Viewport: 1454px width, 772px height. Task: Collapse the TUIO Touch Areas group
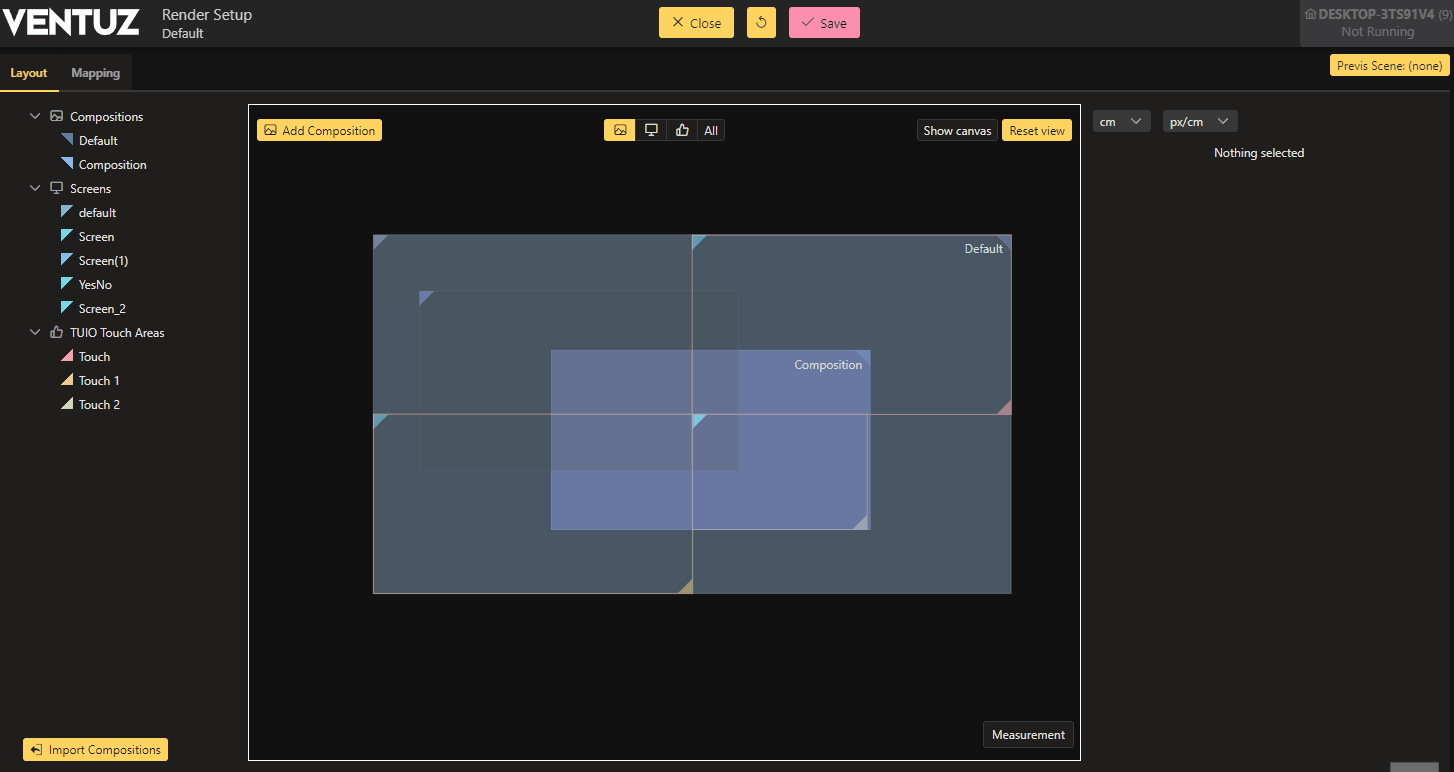35,333
